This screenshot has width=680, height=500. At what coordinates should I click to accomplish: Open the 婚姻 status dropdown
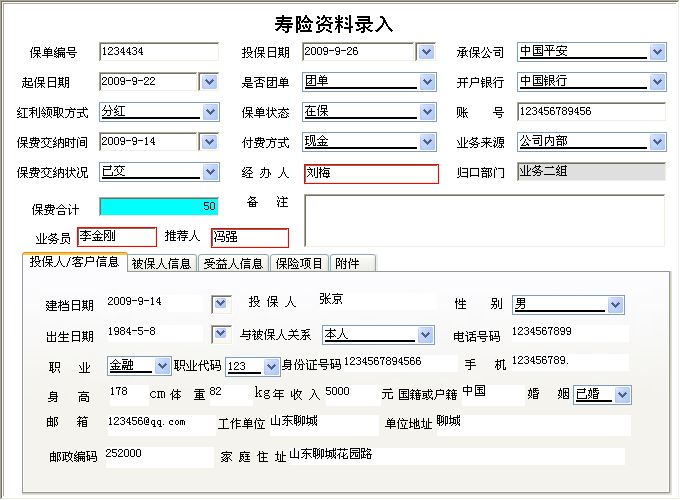pos(623,395)
